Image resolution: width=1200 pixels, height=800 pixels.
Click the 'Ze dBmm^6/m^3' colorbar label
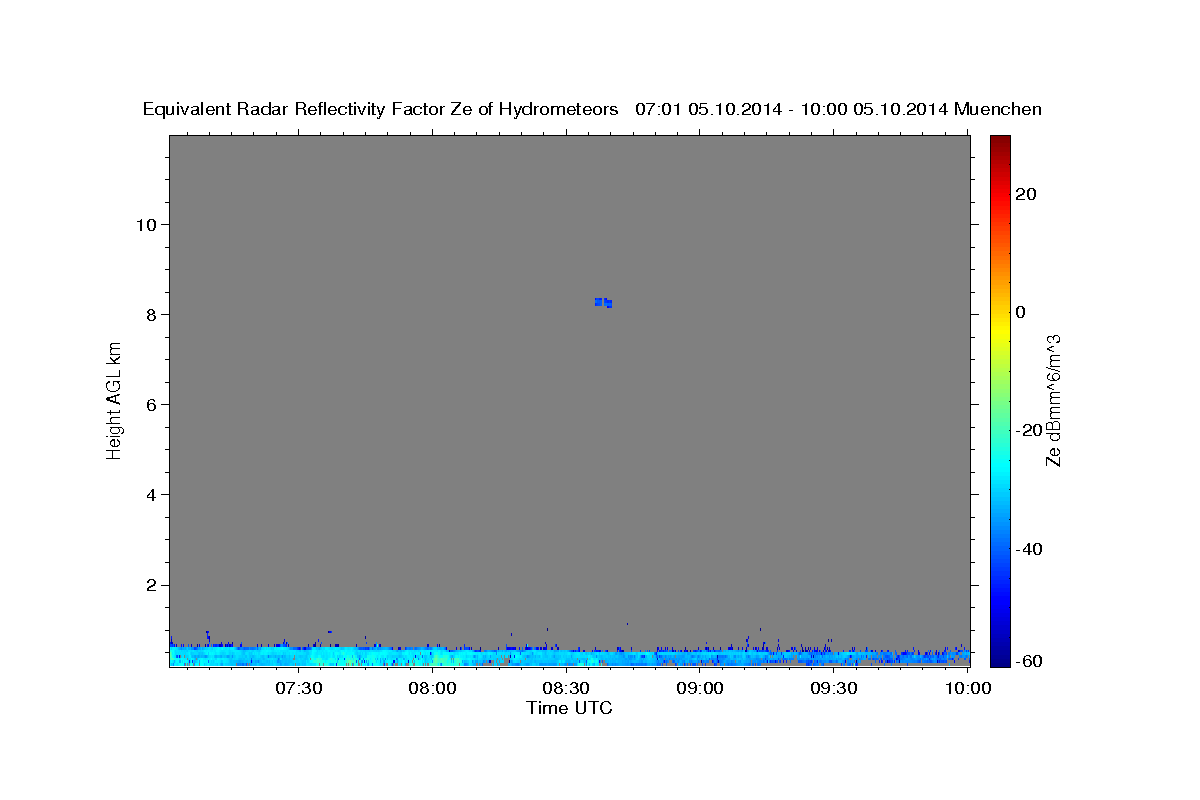click(x=1053, y=400)
